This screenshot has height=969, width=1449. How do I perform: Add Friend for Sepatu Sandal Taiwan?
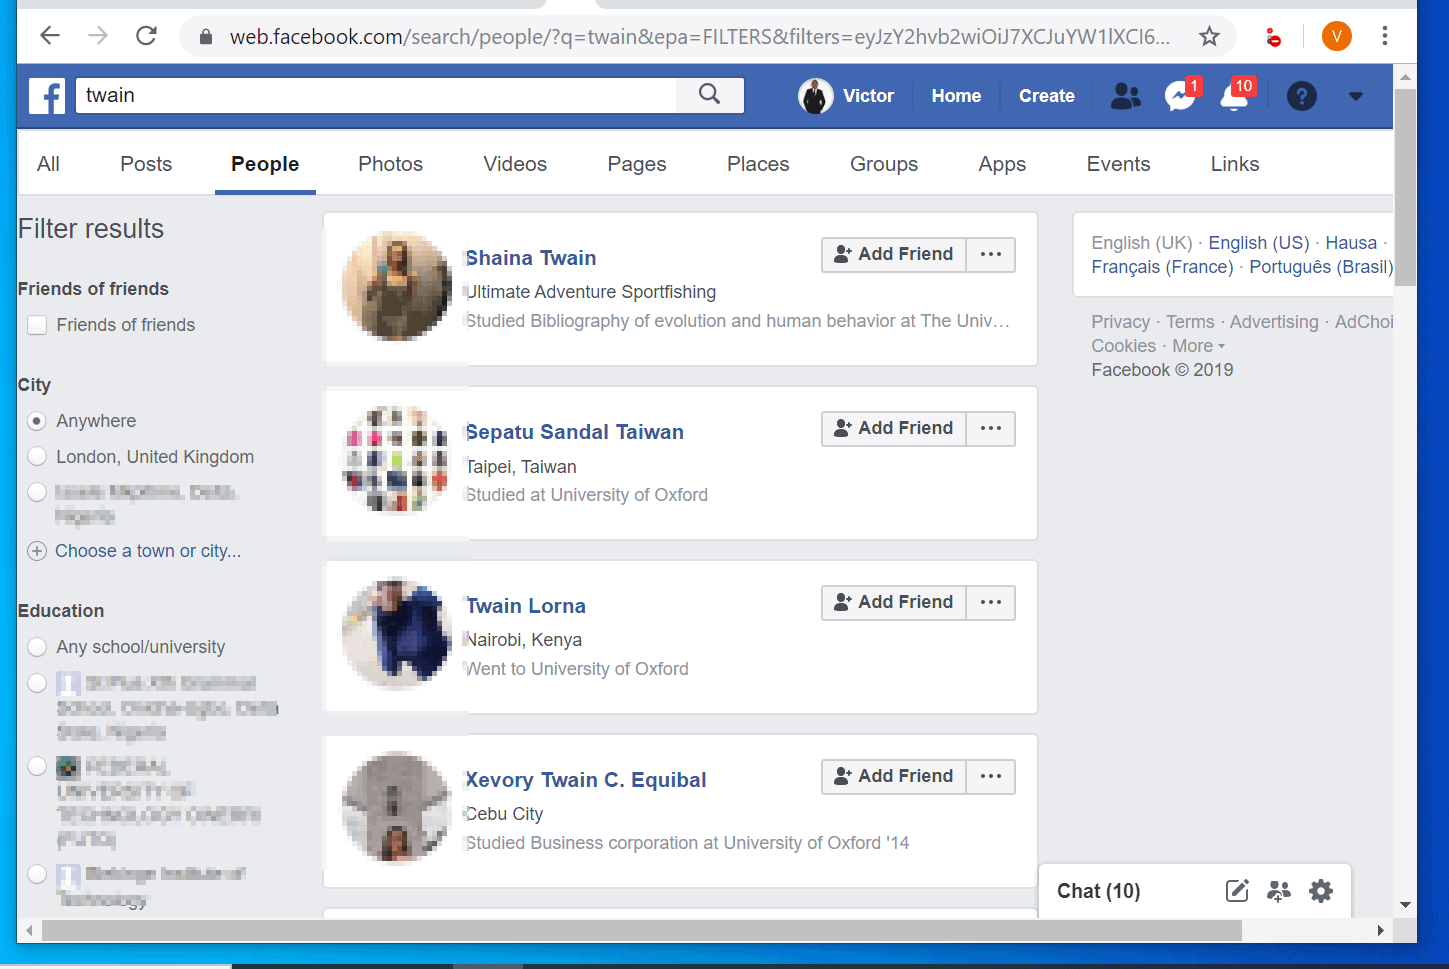(x=894, y=428)
